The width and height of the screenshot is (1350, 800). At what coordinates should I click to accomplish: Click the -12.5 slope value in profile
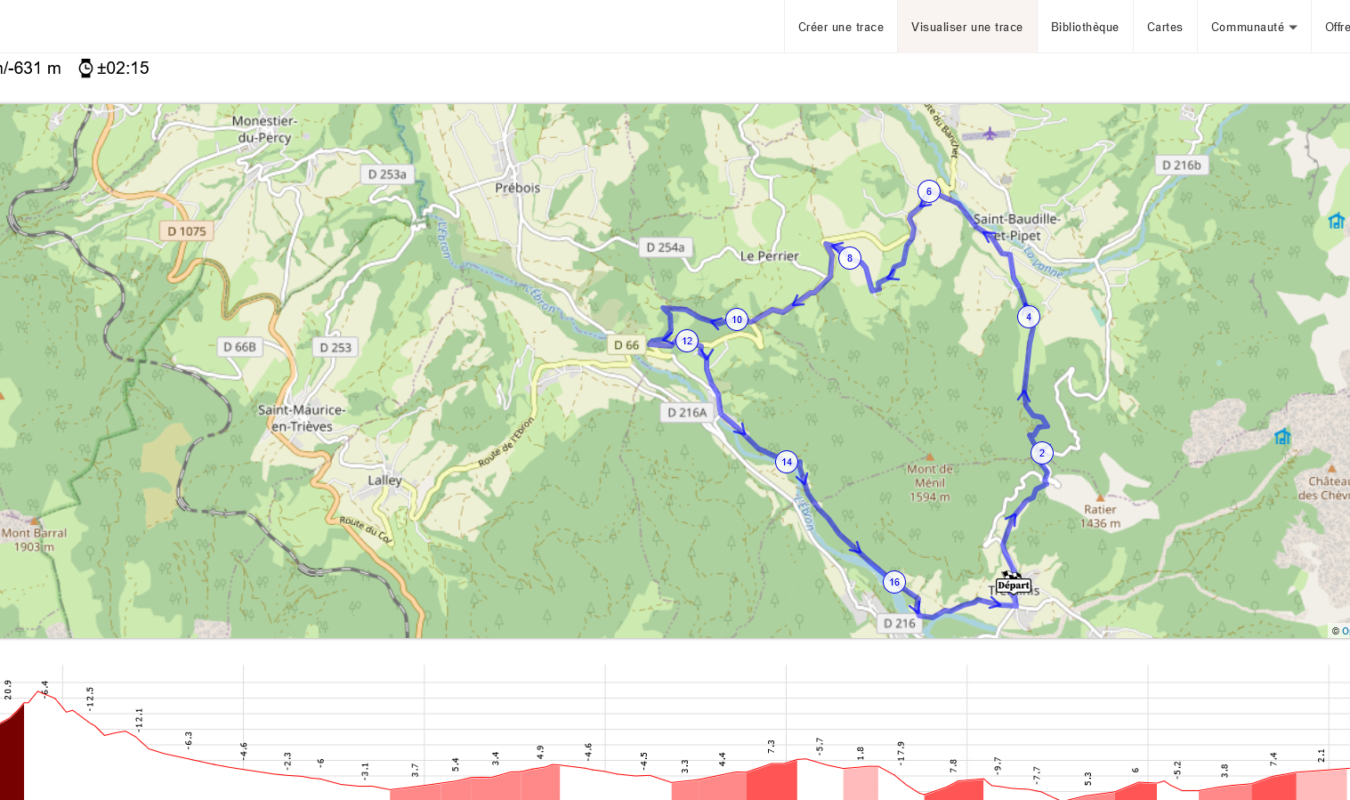(90, 698)
